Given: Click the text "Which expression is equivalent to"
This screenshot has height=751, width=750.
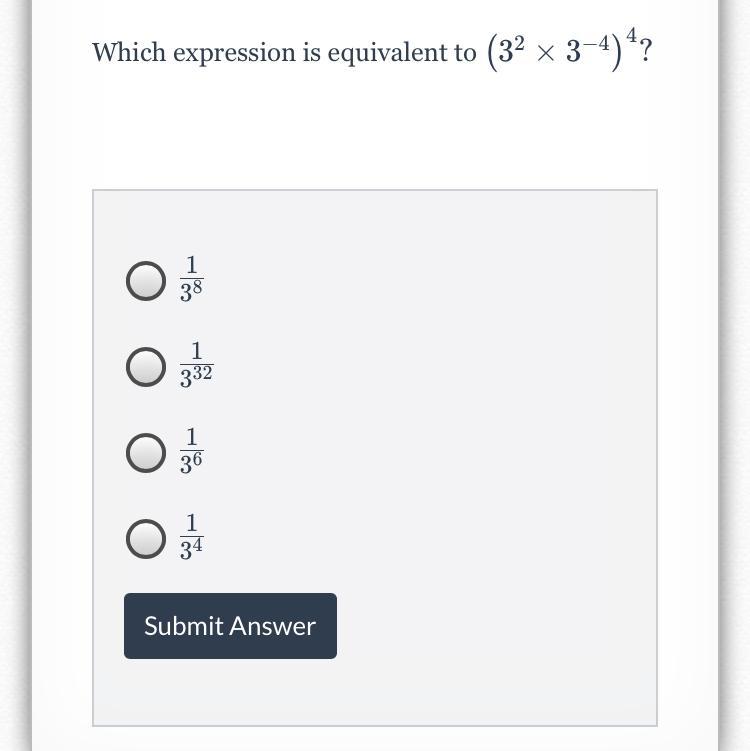Looking at the screenshot, I should coord(284,52).
